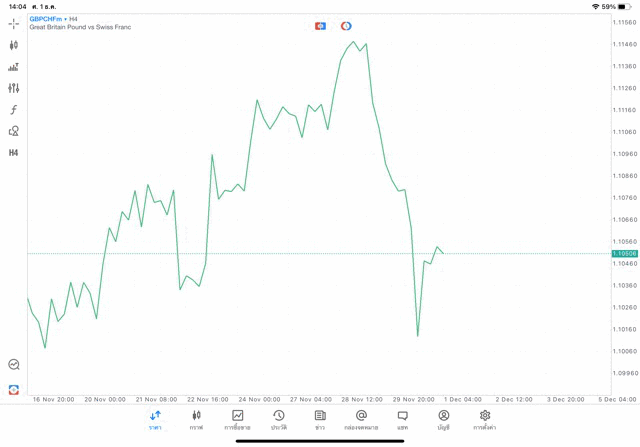The image size is (640, 447).
Task: Open the drawing objects shapes icon
Action: click(14, 131)
